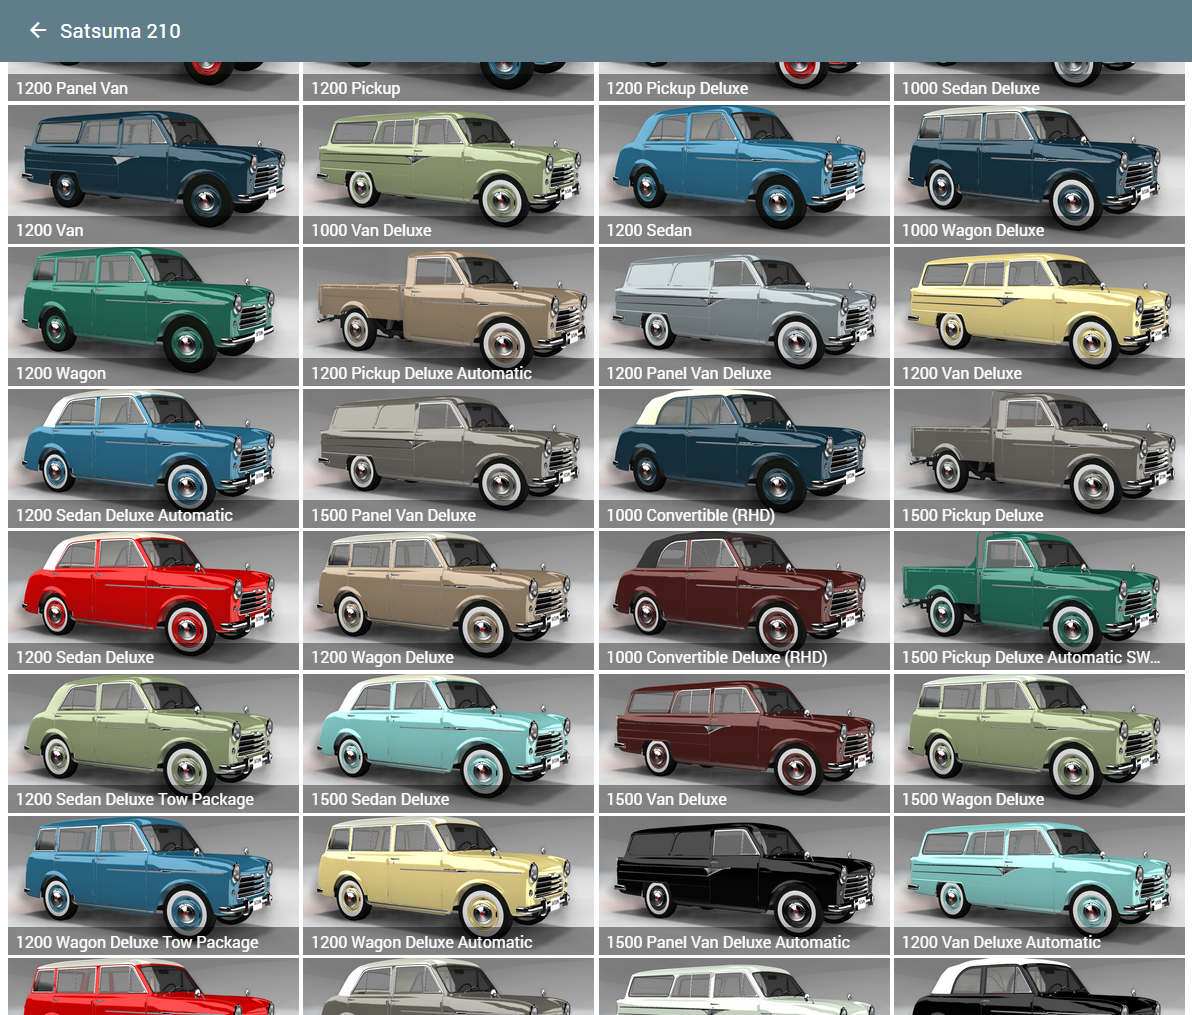Select the 1200 Panel Van configuration
The height and width of the screenshot is (1015, 1192).
click(x=154, y=81)
